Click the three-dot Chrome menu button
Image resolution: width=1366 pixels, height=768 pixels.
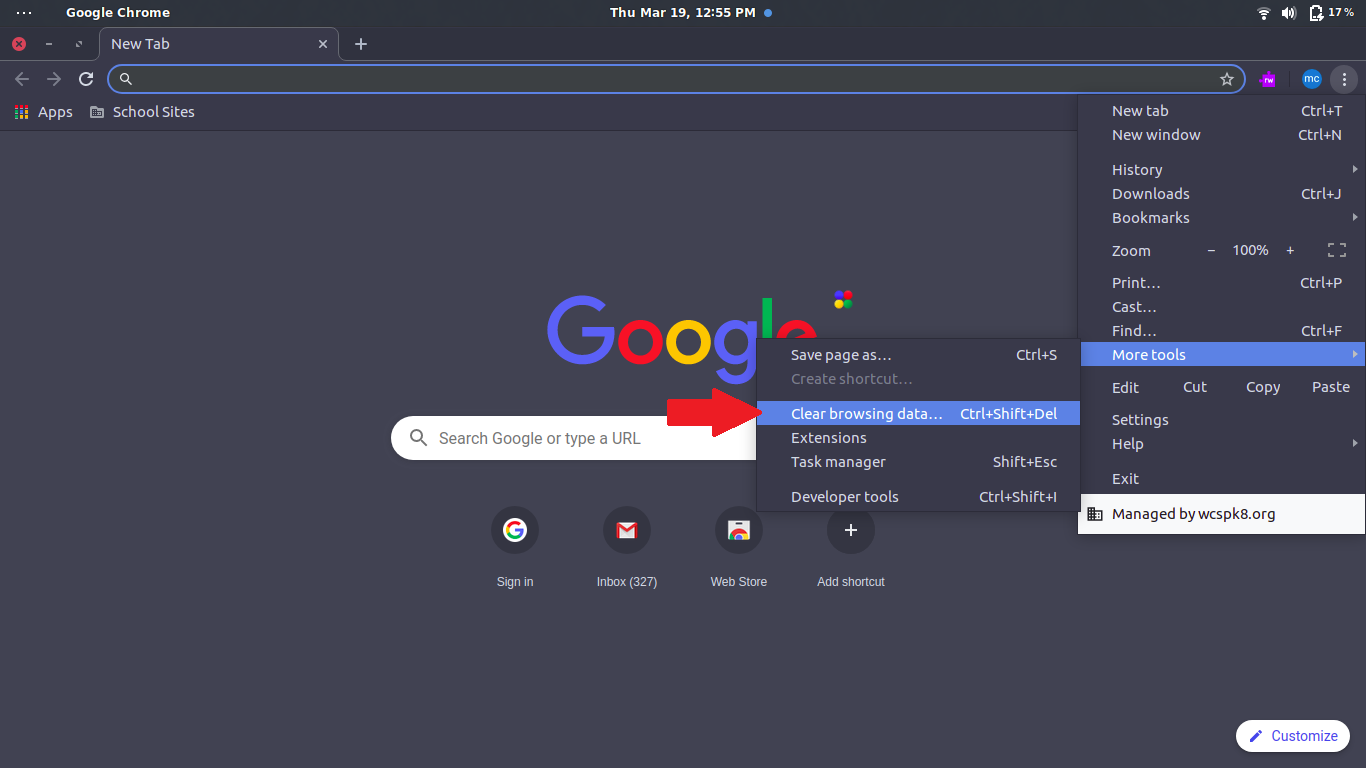(x=1345, y=79)
